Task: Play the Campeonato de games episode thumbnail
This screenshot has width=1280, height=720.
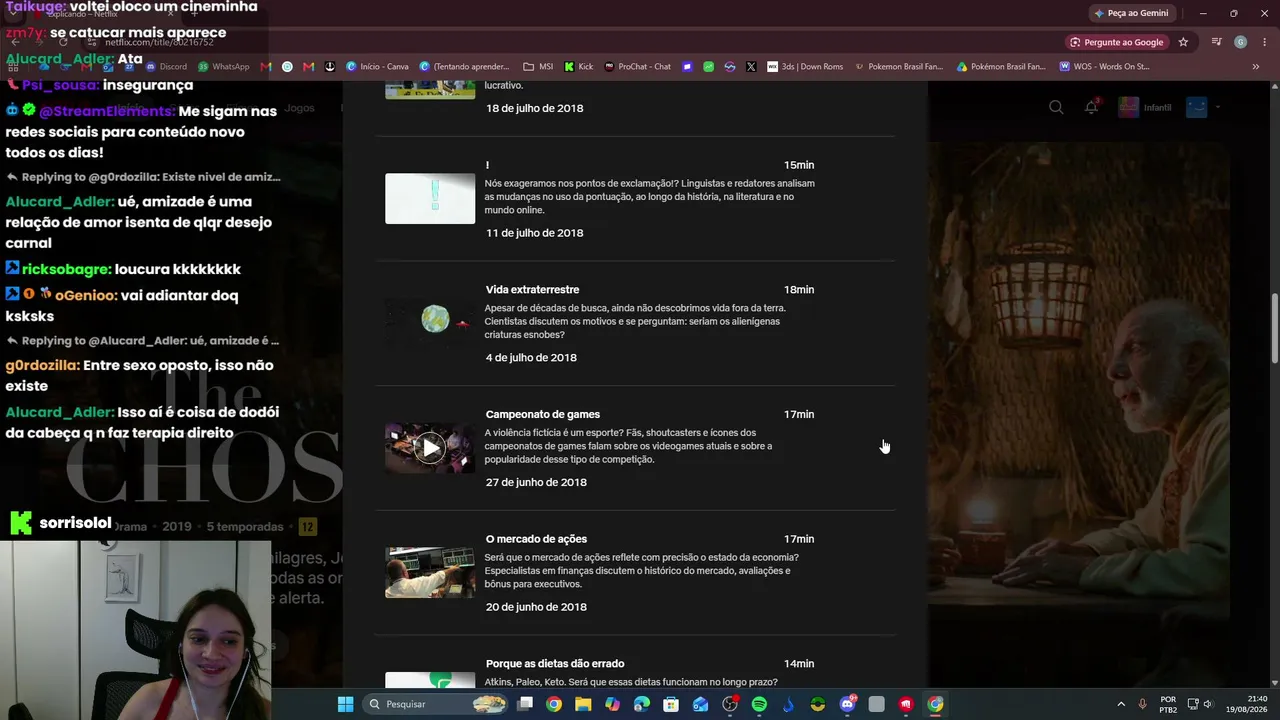Action: [x=430, y=448]
